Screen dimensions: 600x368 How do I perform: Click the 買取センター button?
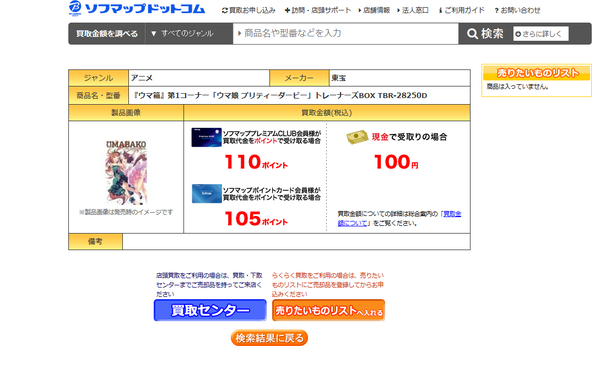pos(210,310)
